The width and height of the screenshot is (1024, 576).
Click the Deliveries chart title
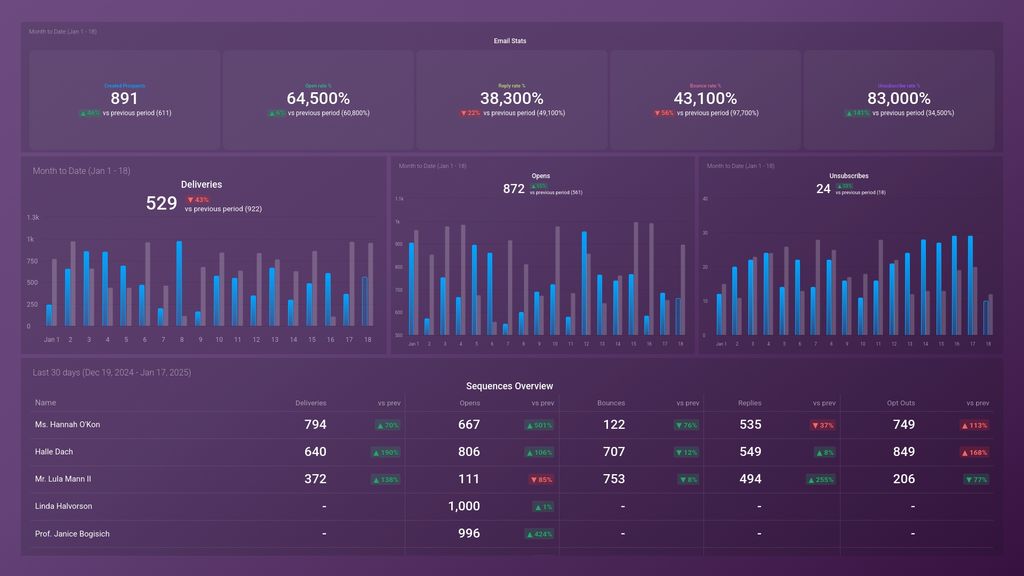point(201,185)
